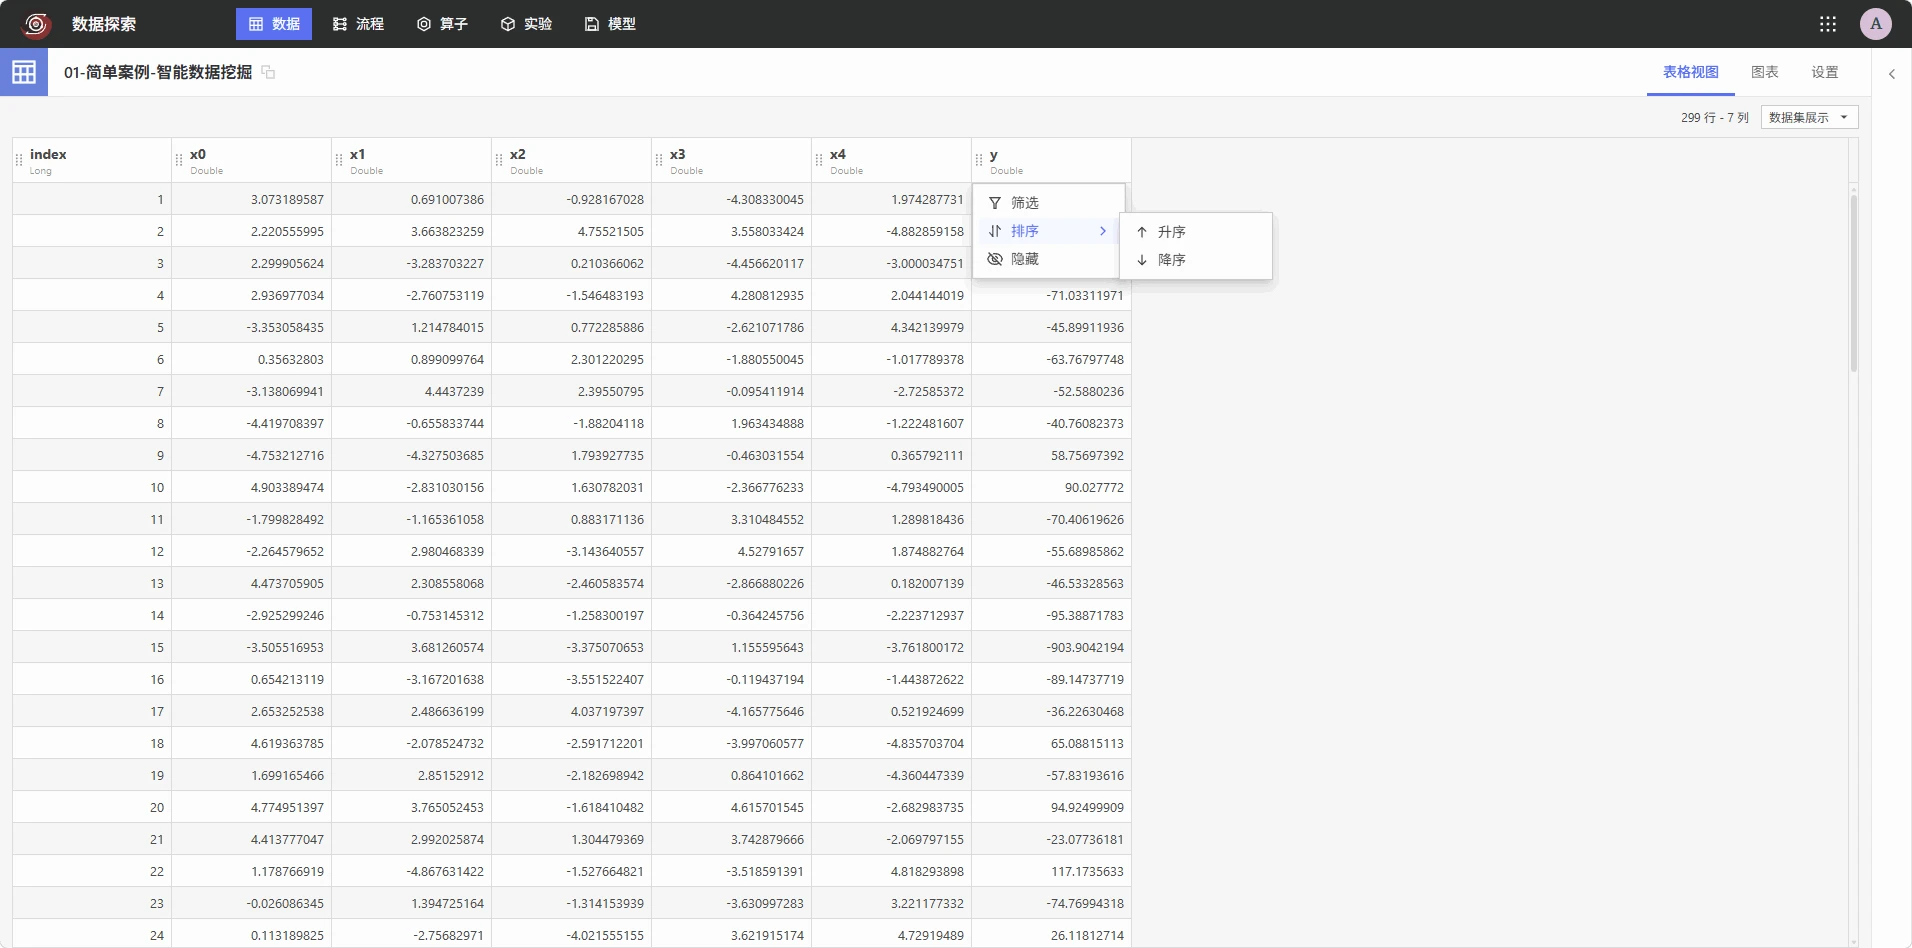Open 模型 tab in top navigation
Viewport: 1912px width, 948px height.
(610, 24)
